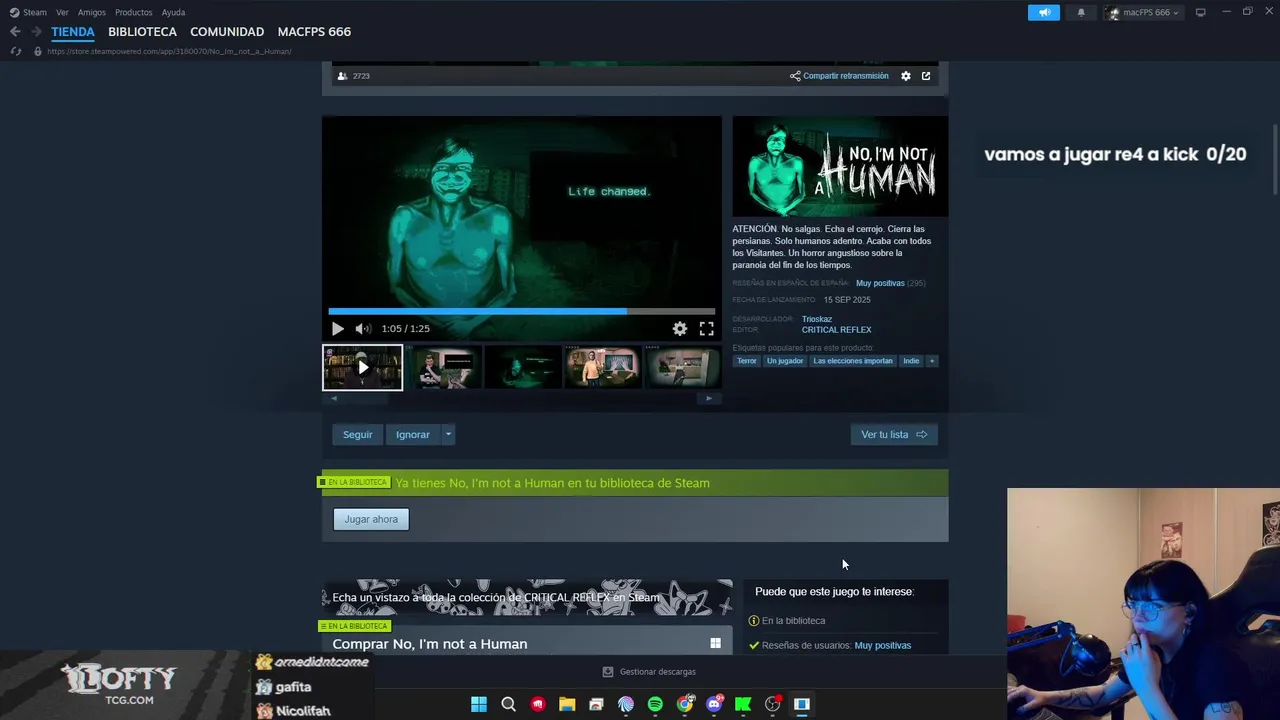Viewport: 1280px width, 720px height.
Task: Click the Un jugador tag
Action: point(785,361)
